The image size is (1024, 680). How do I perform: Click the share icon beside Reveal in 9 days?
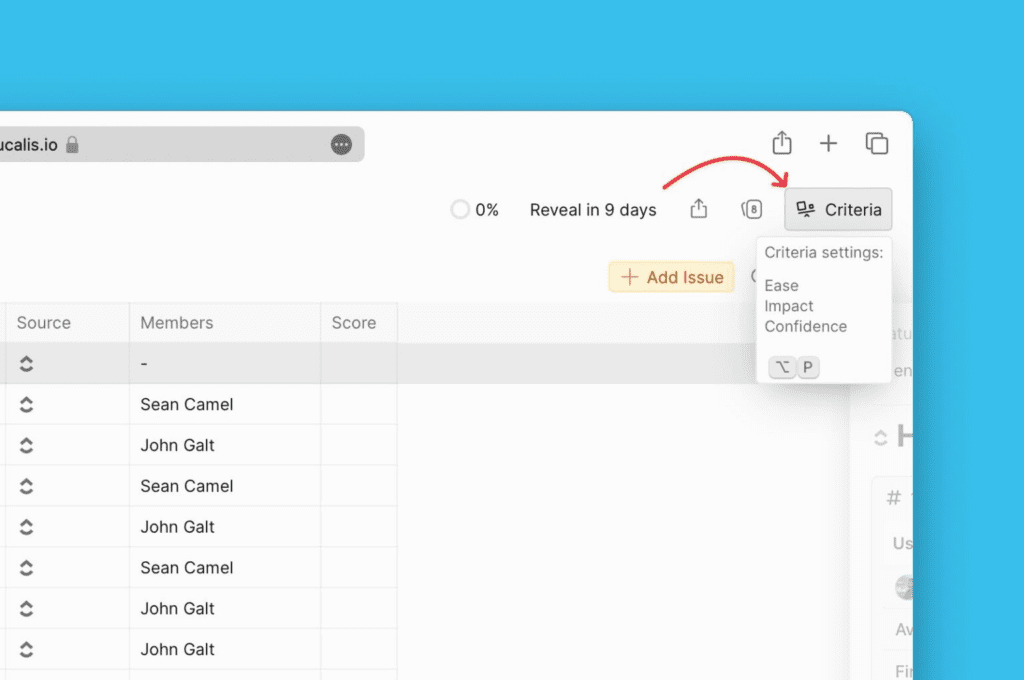coord(699,209)
